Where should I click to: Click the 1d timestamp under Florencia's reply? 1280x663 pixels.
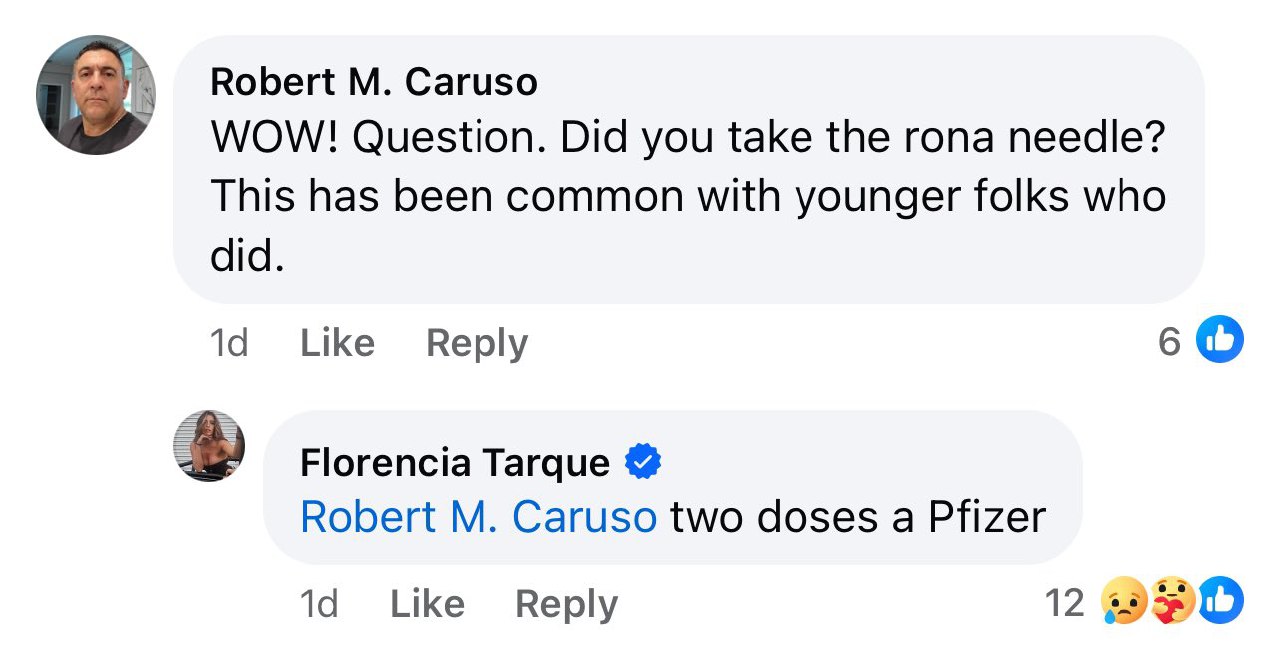tap(319, 603)
